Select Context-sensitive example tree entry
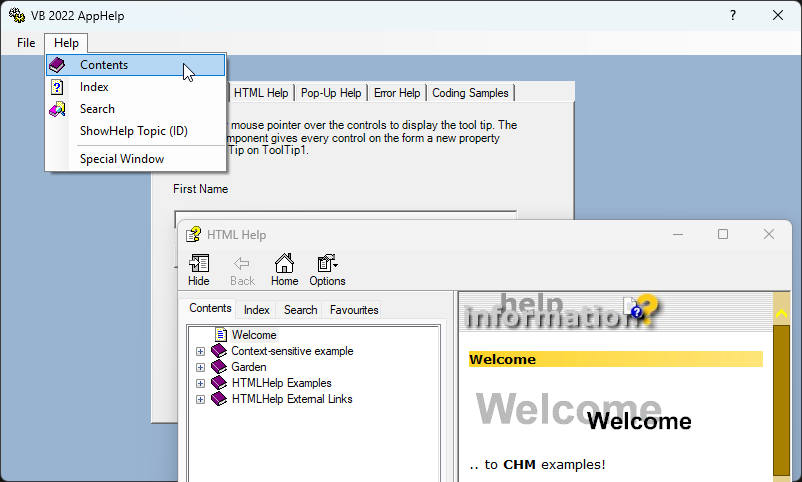 pos(292,351)
